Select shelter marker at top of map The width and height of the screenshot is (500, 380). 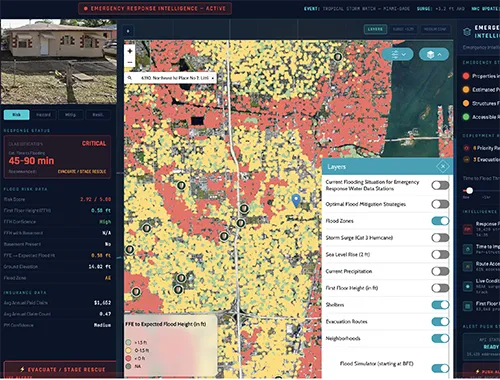point(338,57)
